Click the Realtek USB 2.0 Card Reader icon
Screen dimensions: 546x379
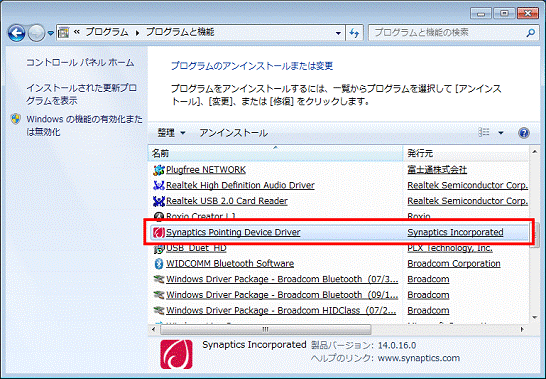tap(159, 201)
